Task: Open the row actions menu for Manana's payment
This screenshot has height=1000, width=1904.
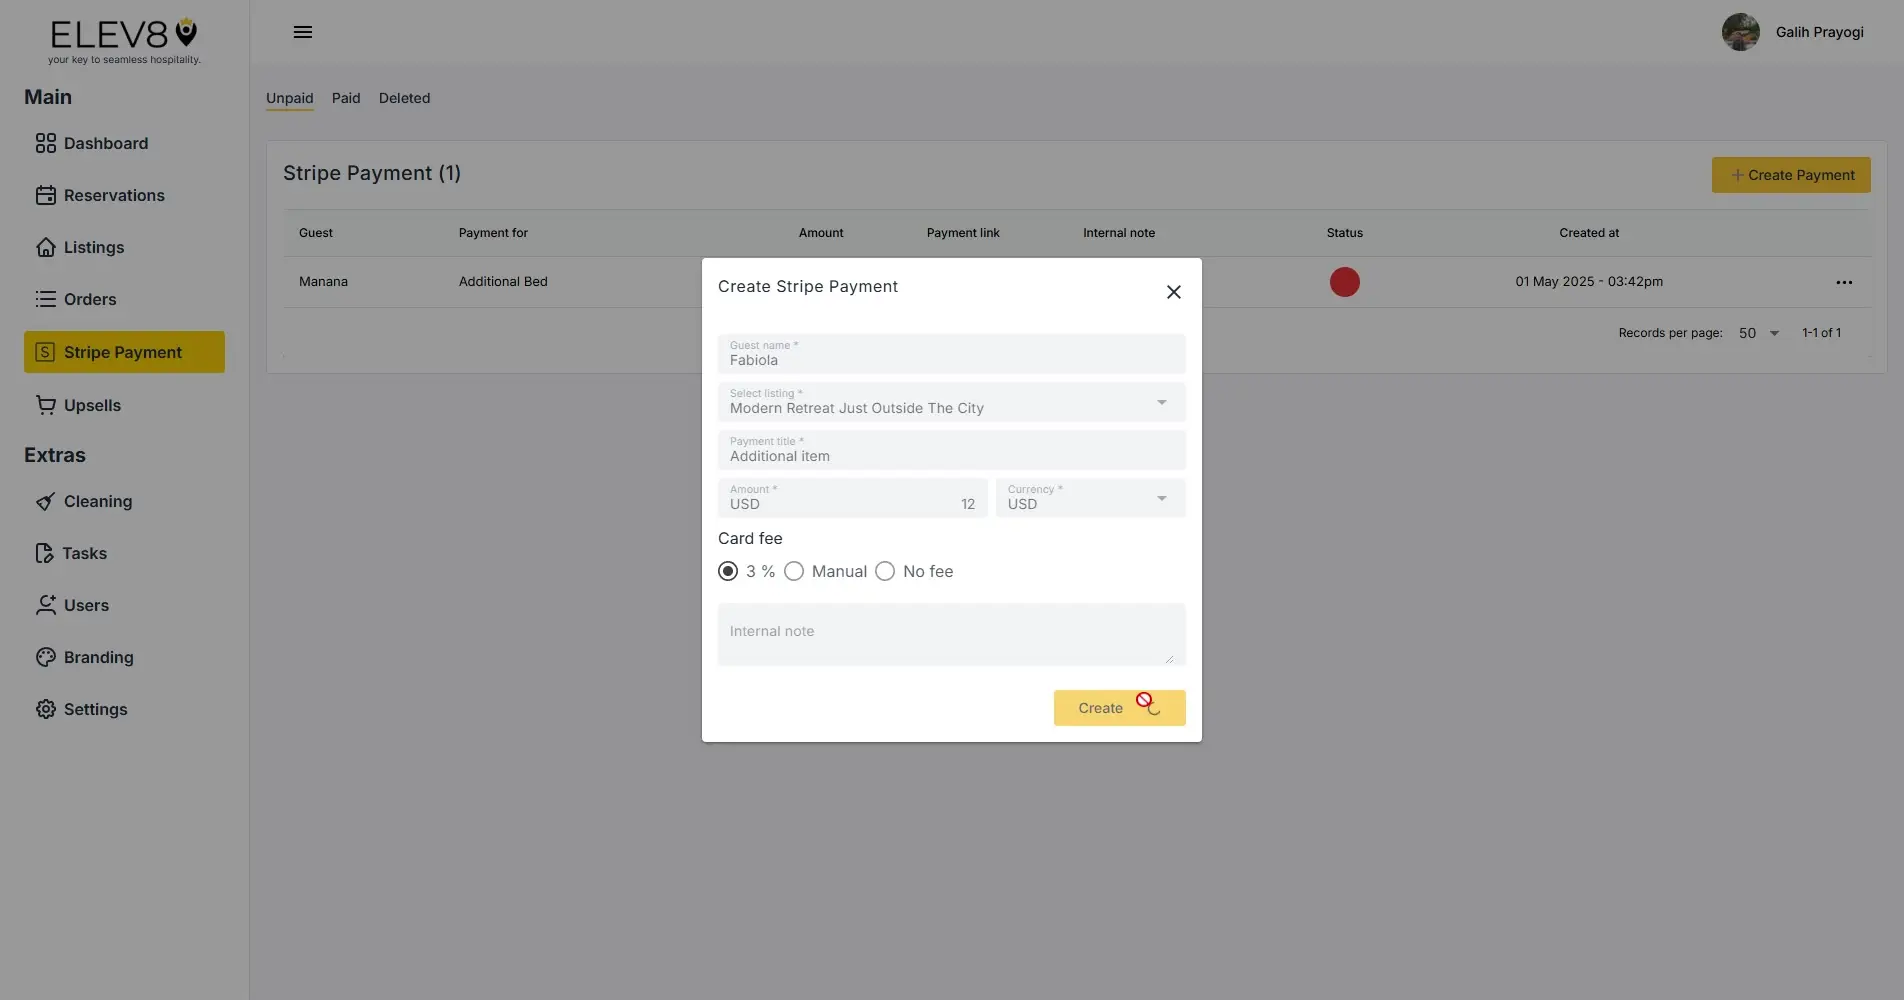Action: tap(1843, 282)
